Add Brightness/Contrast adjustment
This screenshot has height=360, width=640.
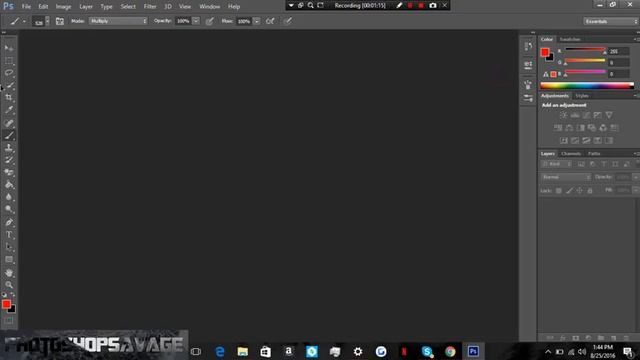pos(564,116)
